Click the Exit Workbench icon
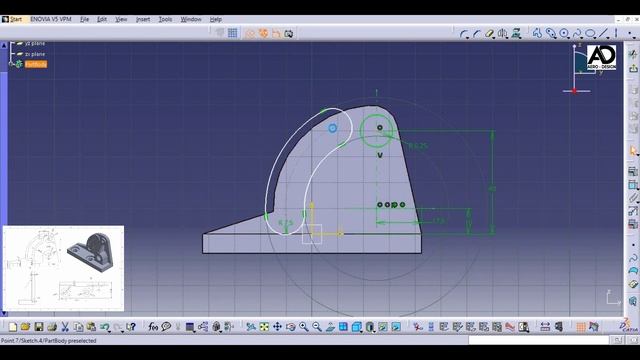Viewport: 640px width, 360px height. [633, 68]
